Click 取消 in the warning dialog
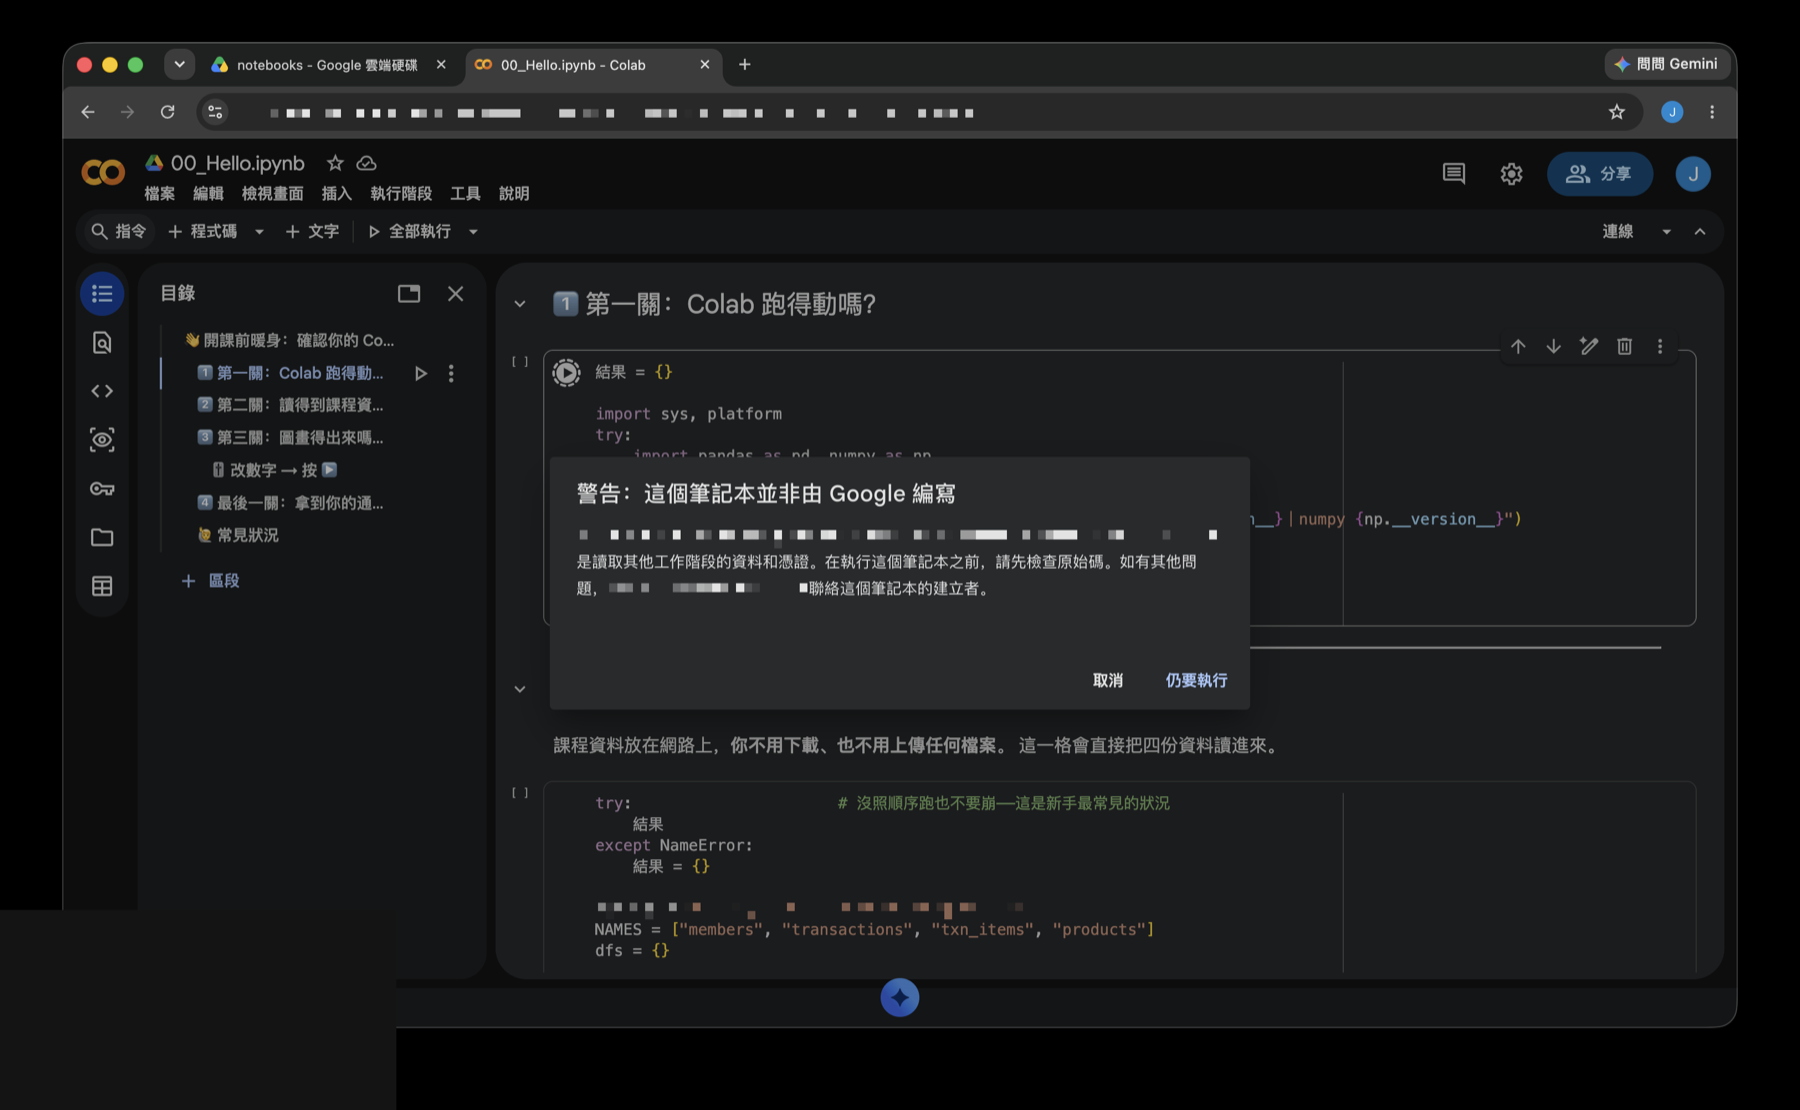Viewport: 1800px width, 1110px height. click(x=1107, y=680)
